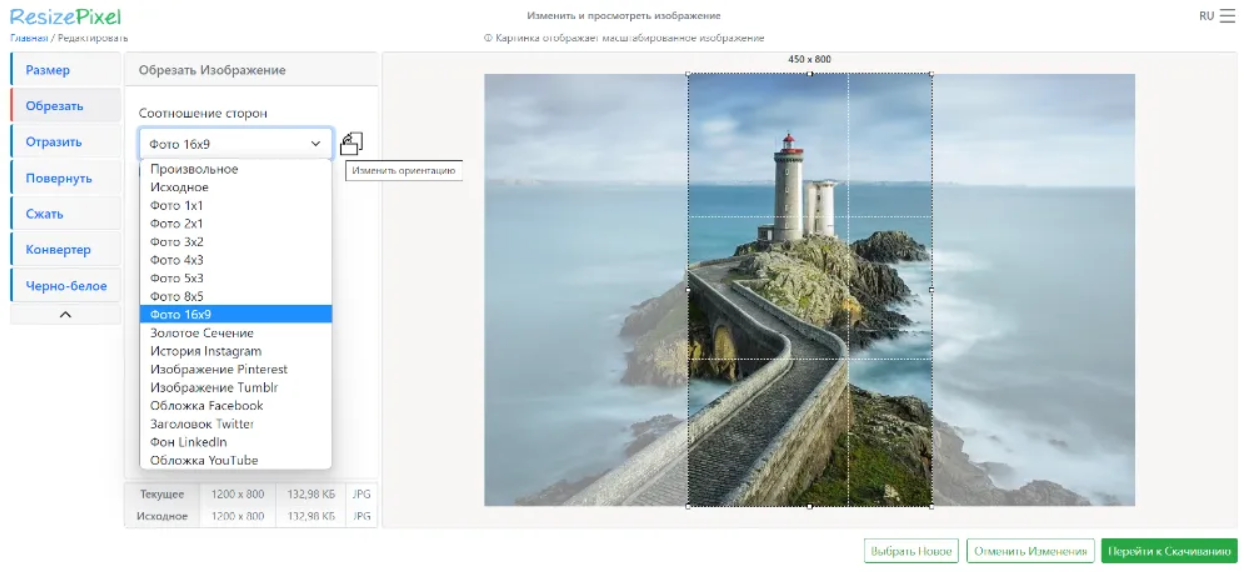Open the hamburger menu next to RU
1244x572 pixels.
pos(1227,16)
